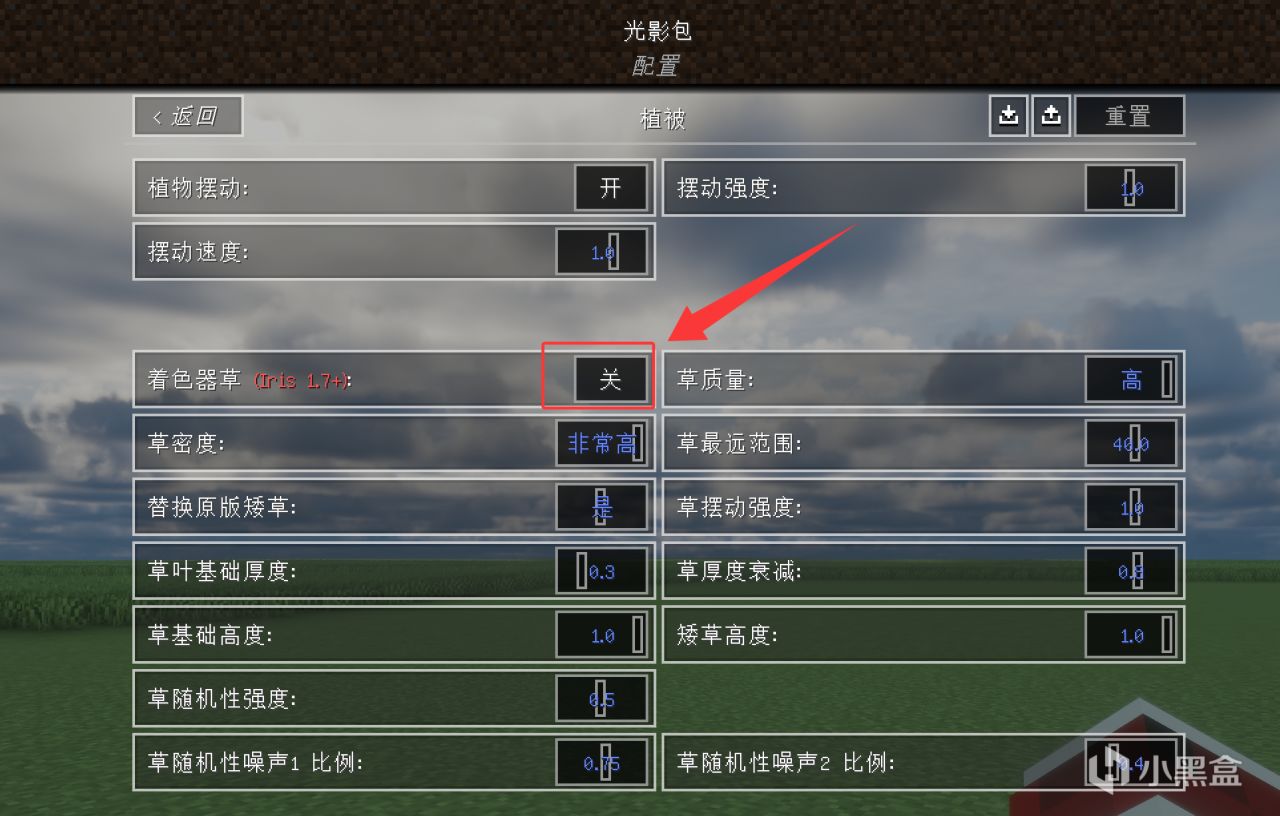Adjust the 草叶基础厚度 slider
This screenshot has width=1280, height=816.
pos(602,571)
